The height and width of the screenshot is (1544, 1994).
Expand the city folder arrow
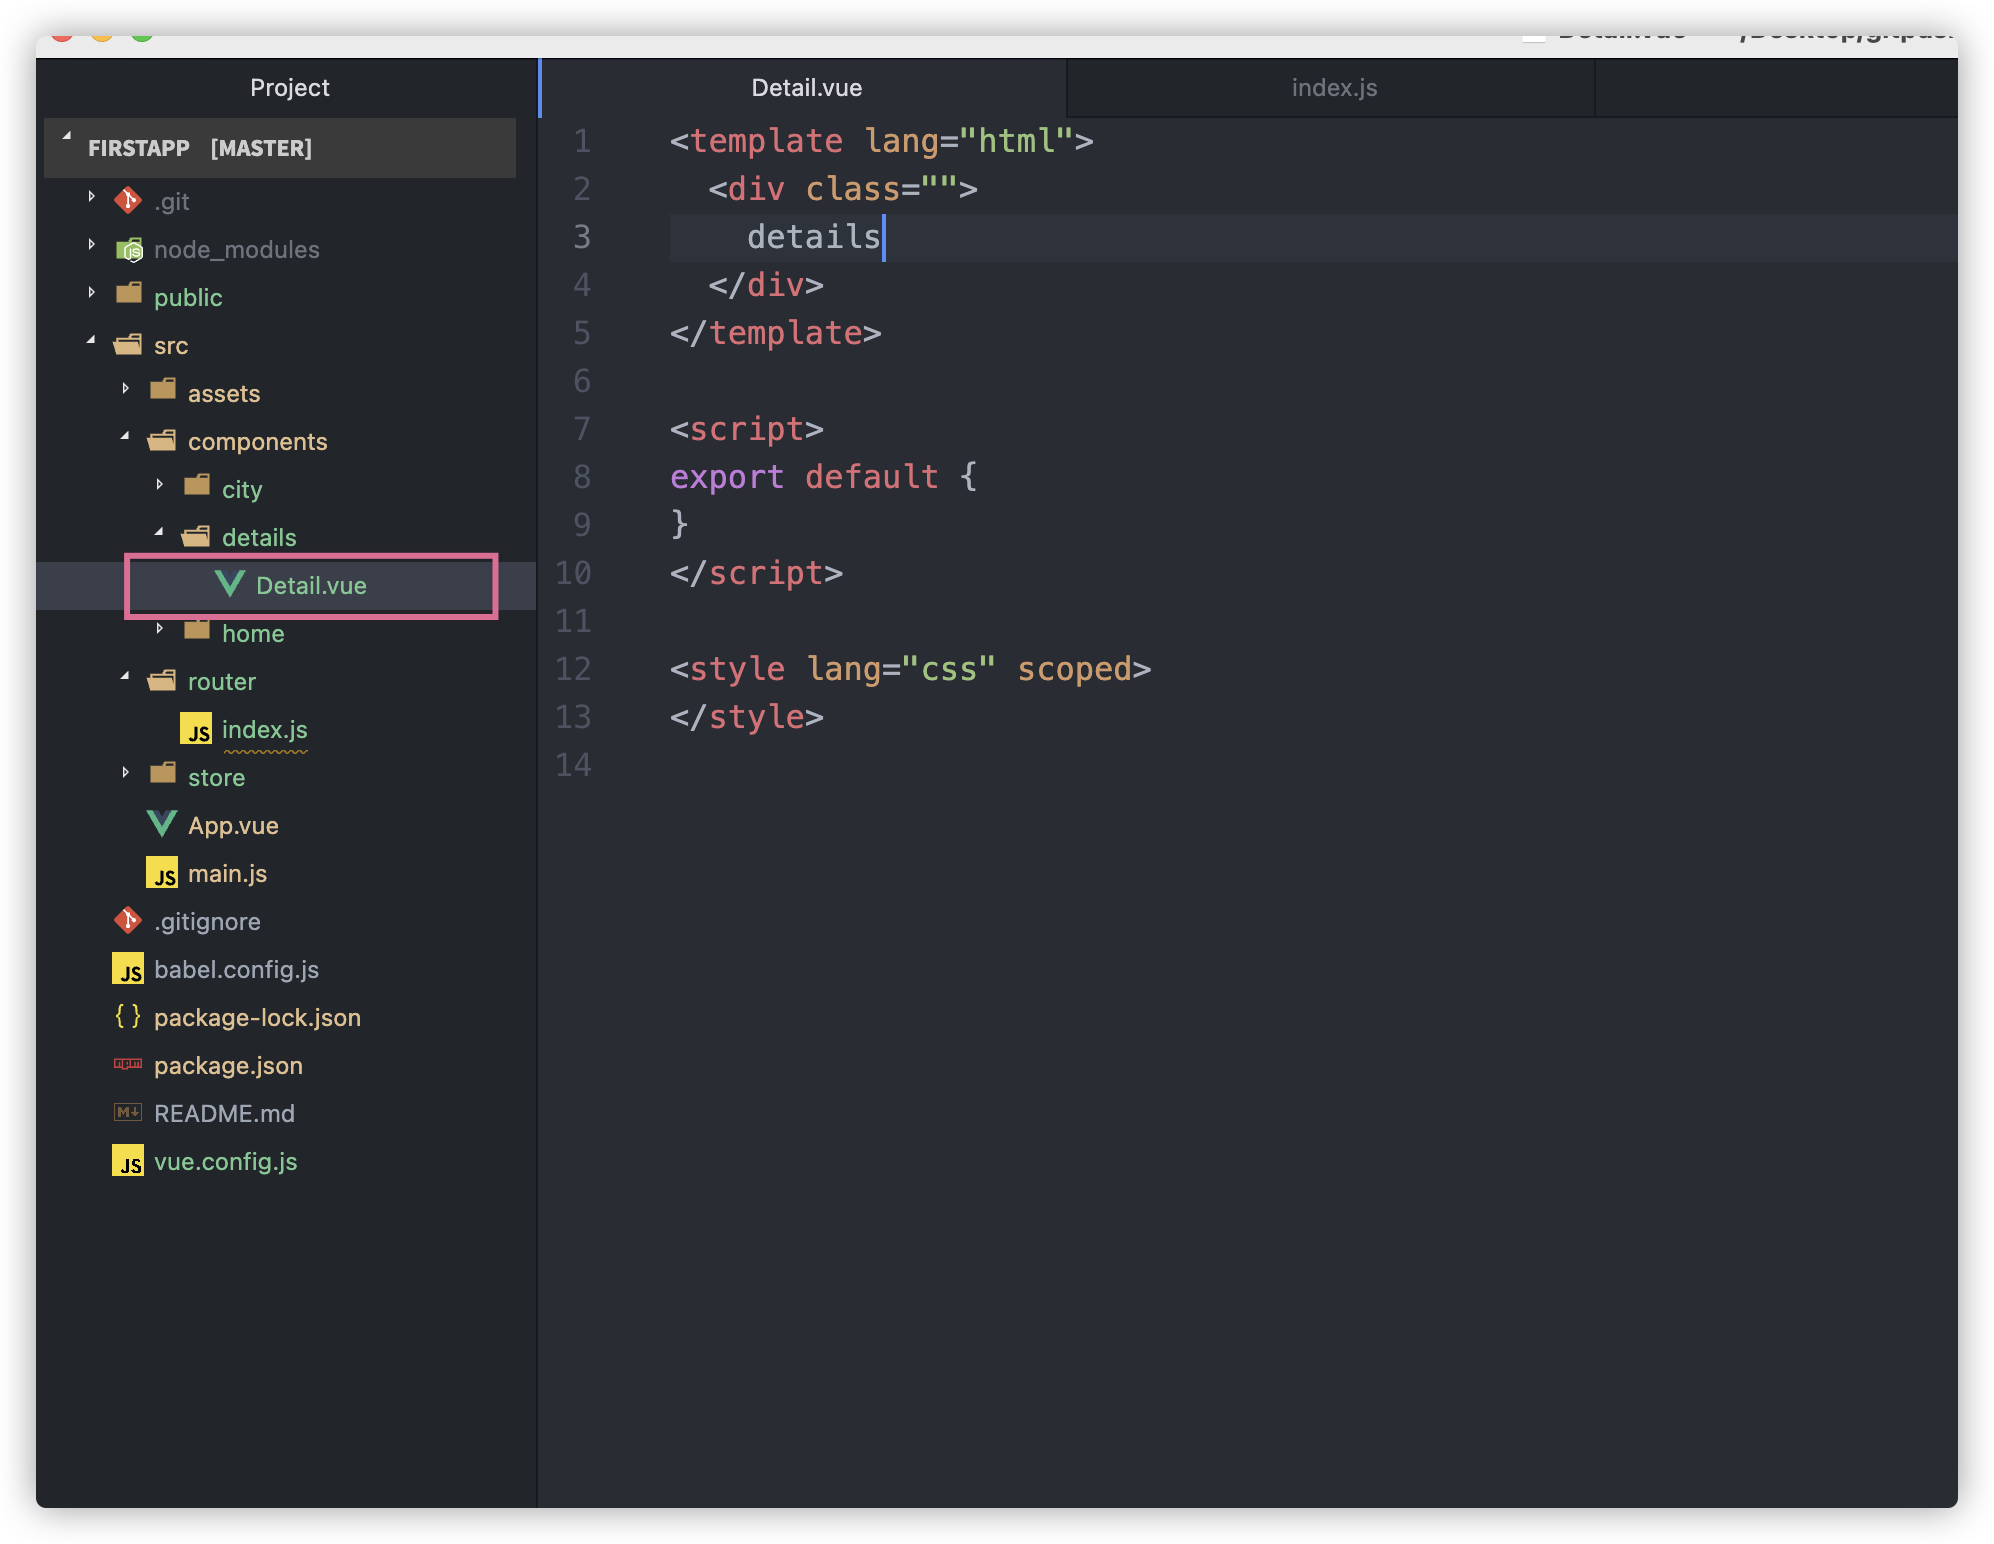point(160,485)
